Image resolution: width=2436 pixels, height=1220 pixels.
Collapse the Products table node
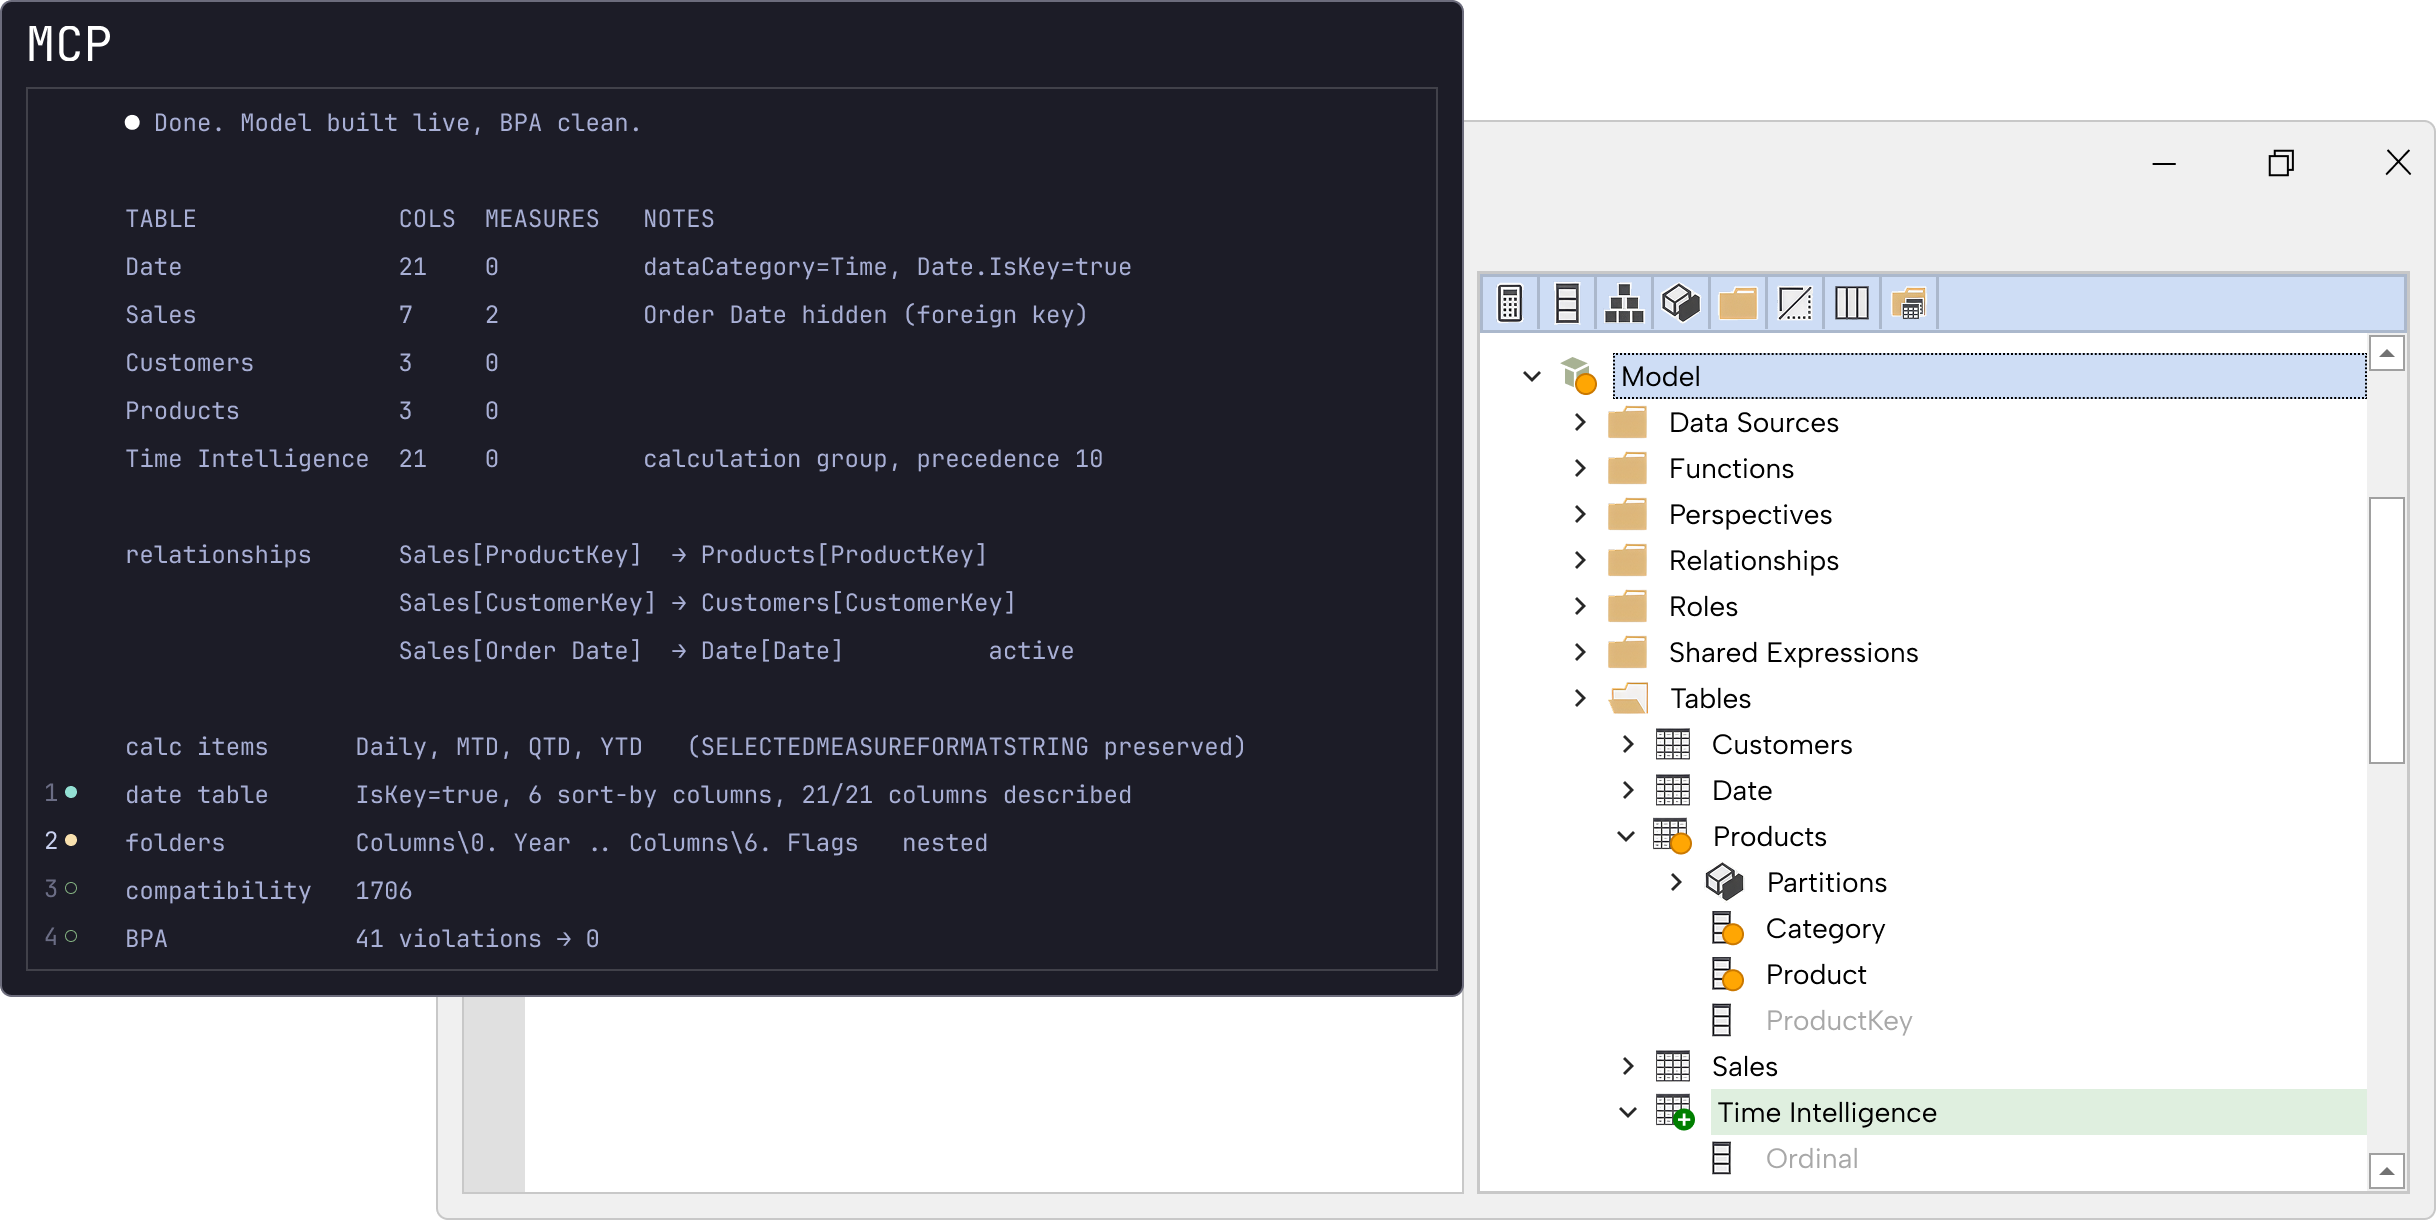pyautogui.click(x=1627, y=836)
